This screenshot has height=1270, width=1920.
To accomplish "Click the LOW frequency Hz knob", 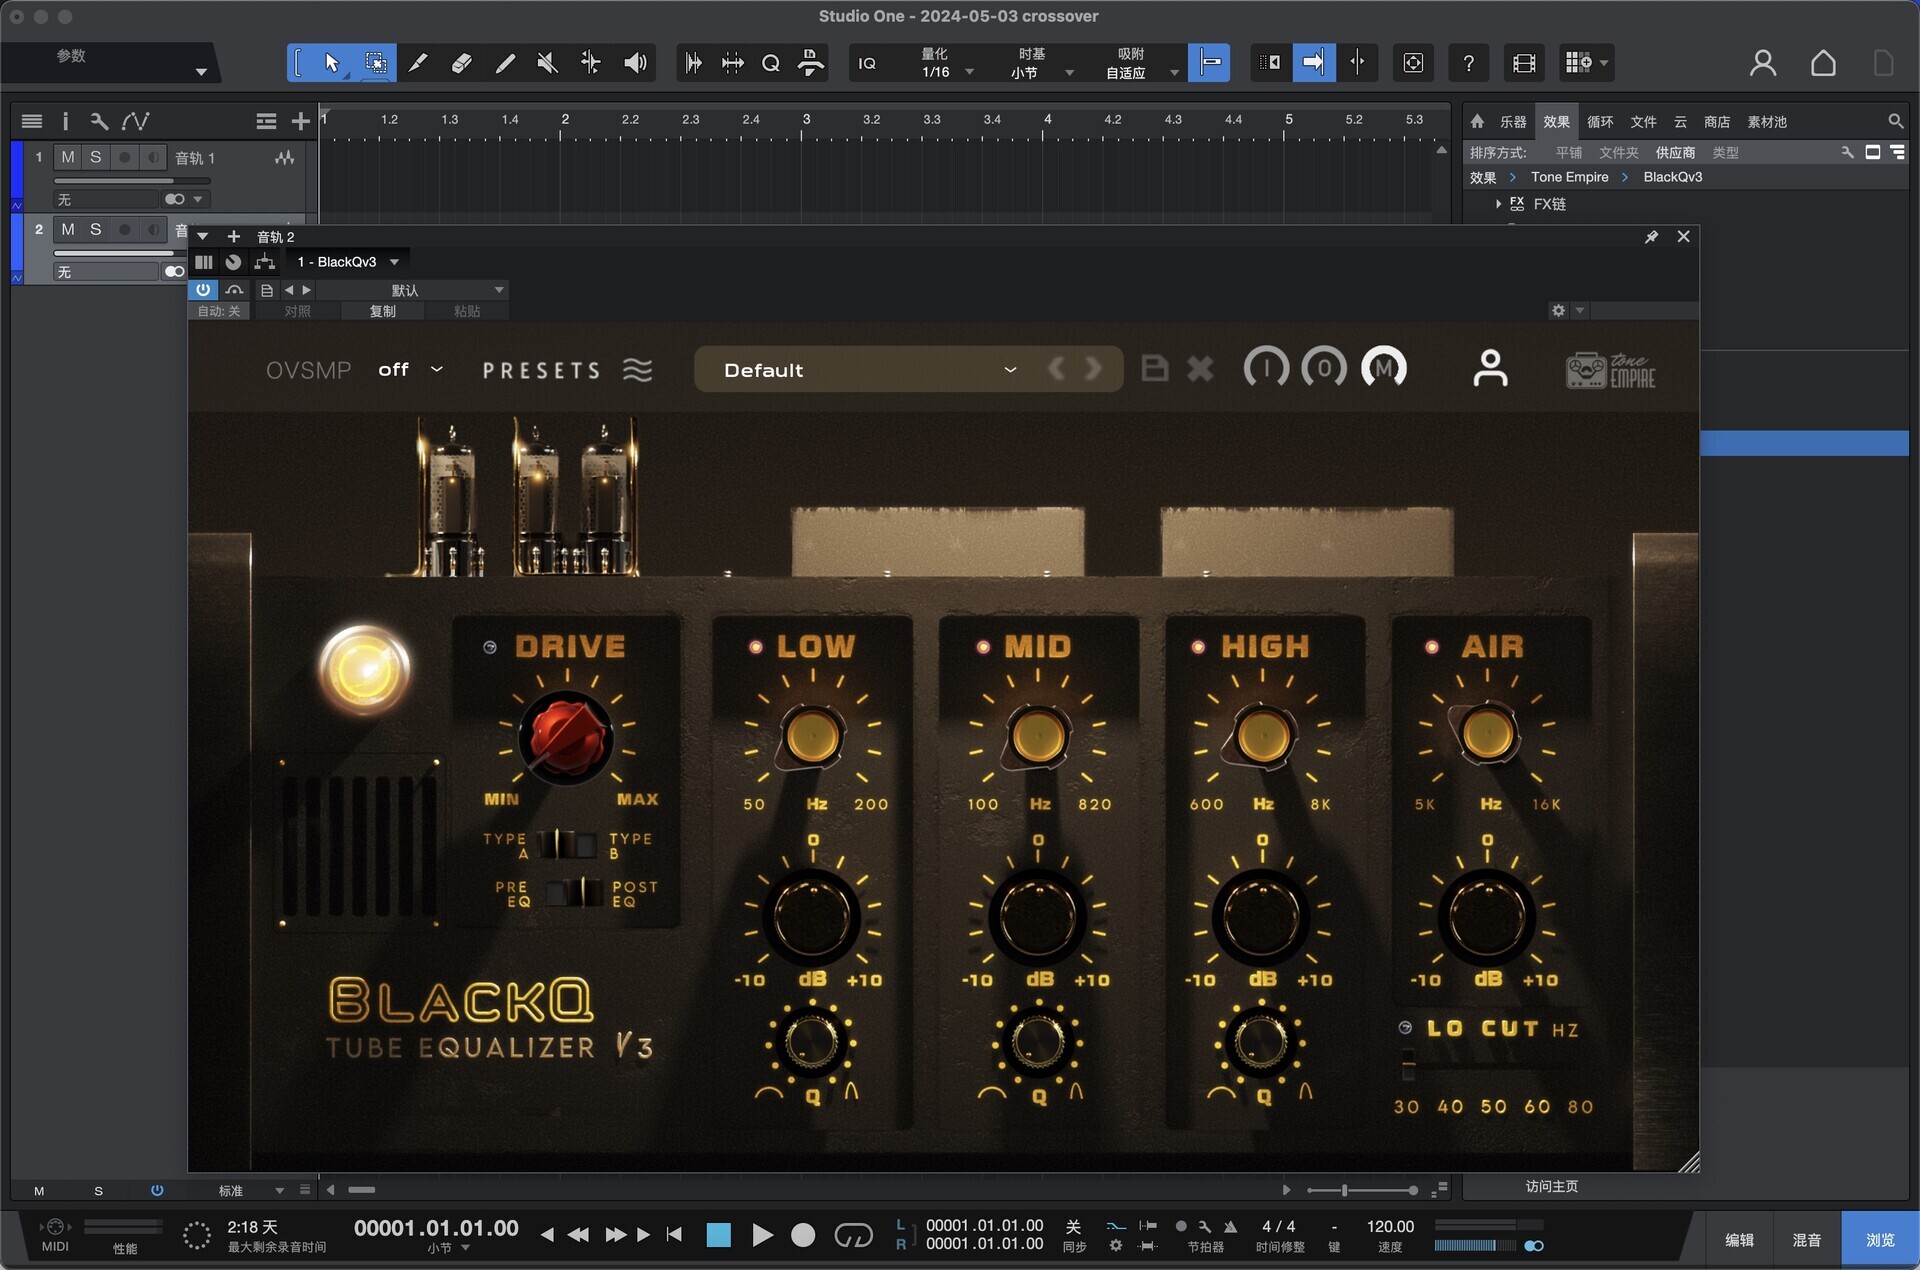I will tap(813, 737).
